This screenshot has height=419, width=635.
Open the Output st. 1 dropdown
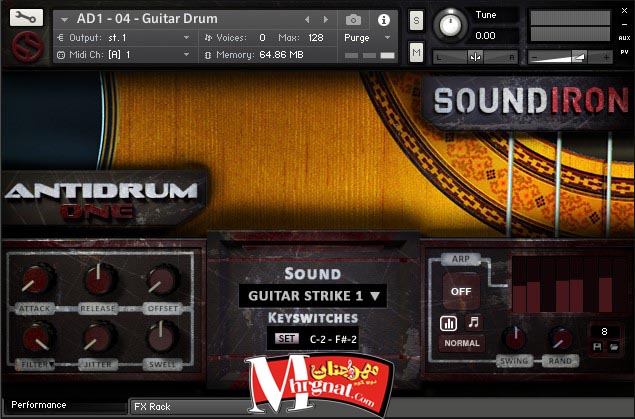[130, 38]
